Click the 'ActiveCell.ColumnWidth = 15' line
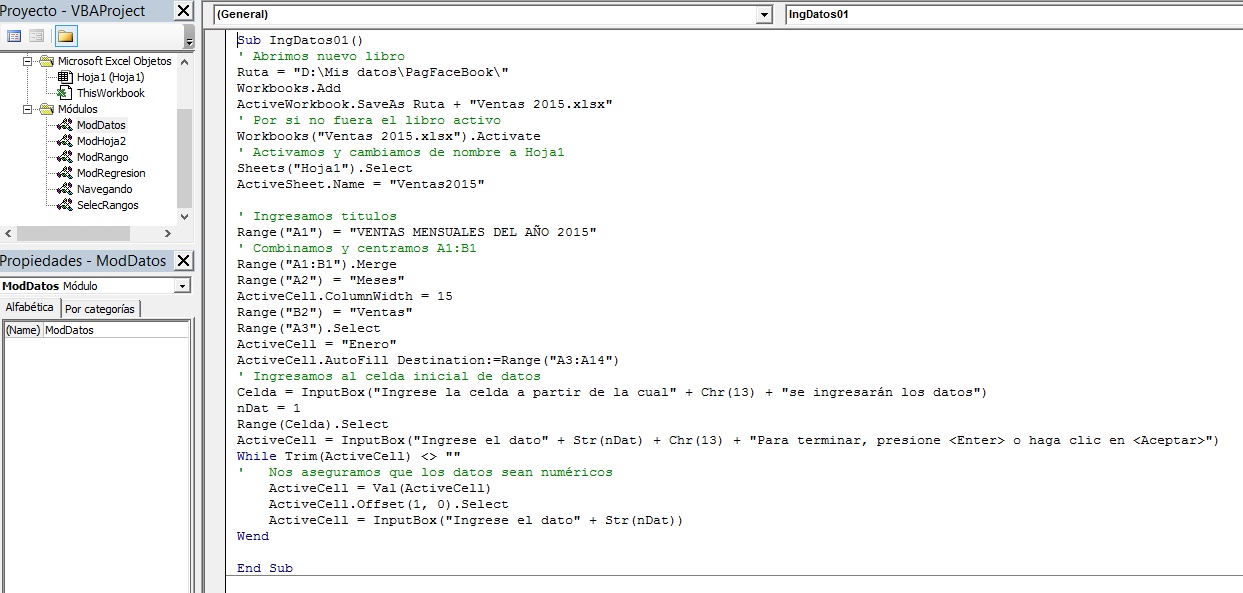 coord(344,297)
